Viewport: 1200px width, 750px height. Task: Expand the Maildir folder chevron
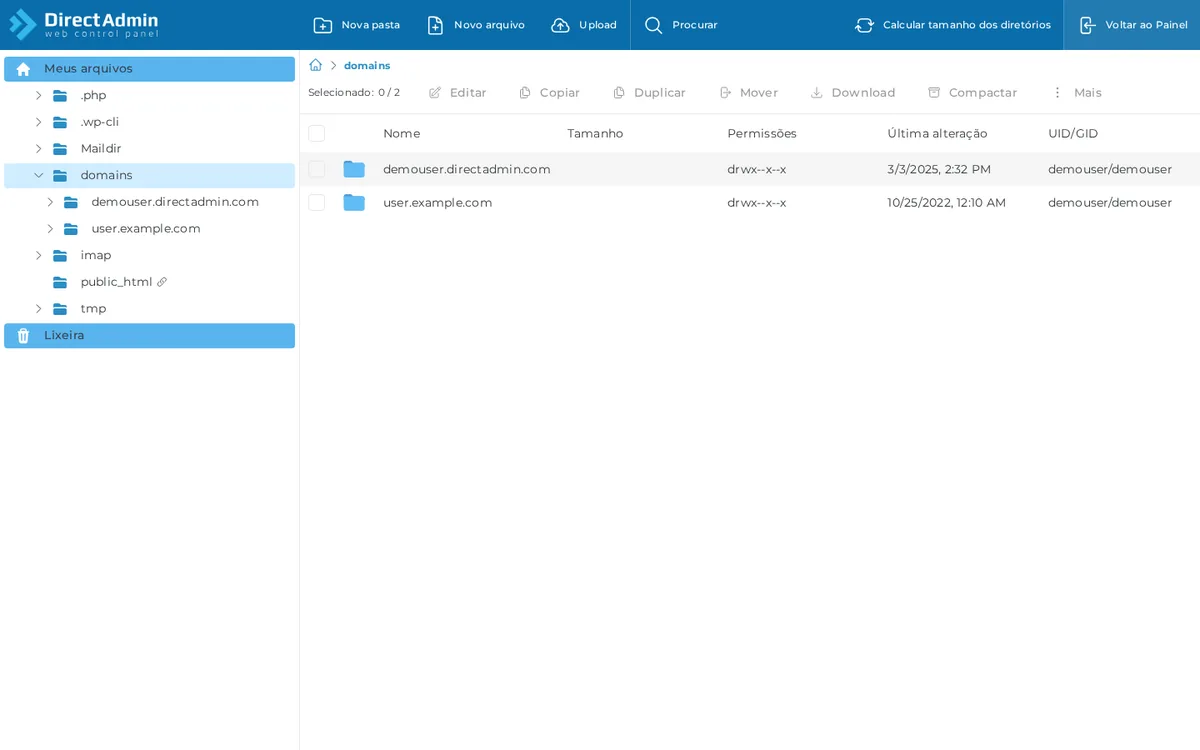click(39, 149)
